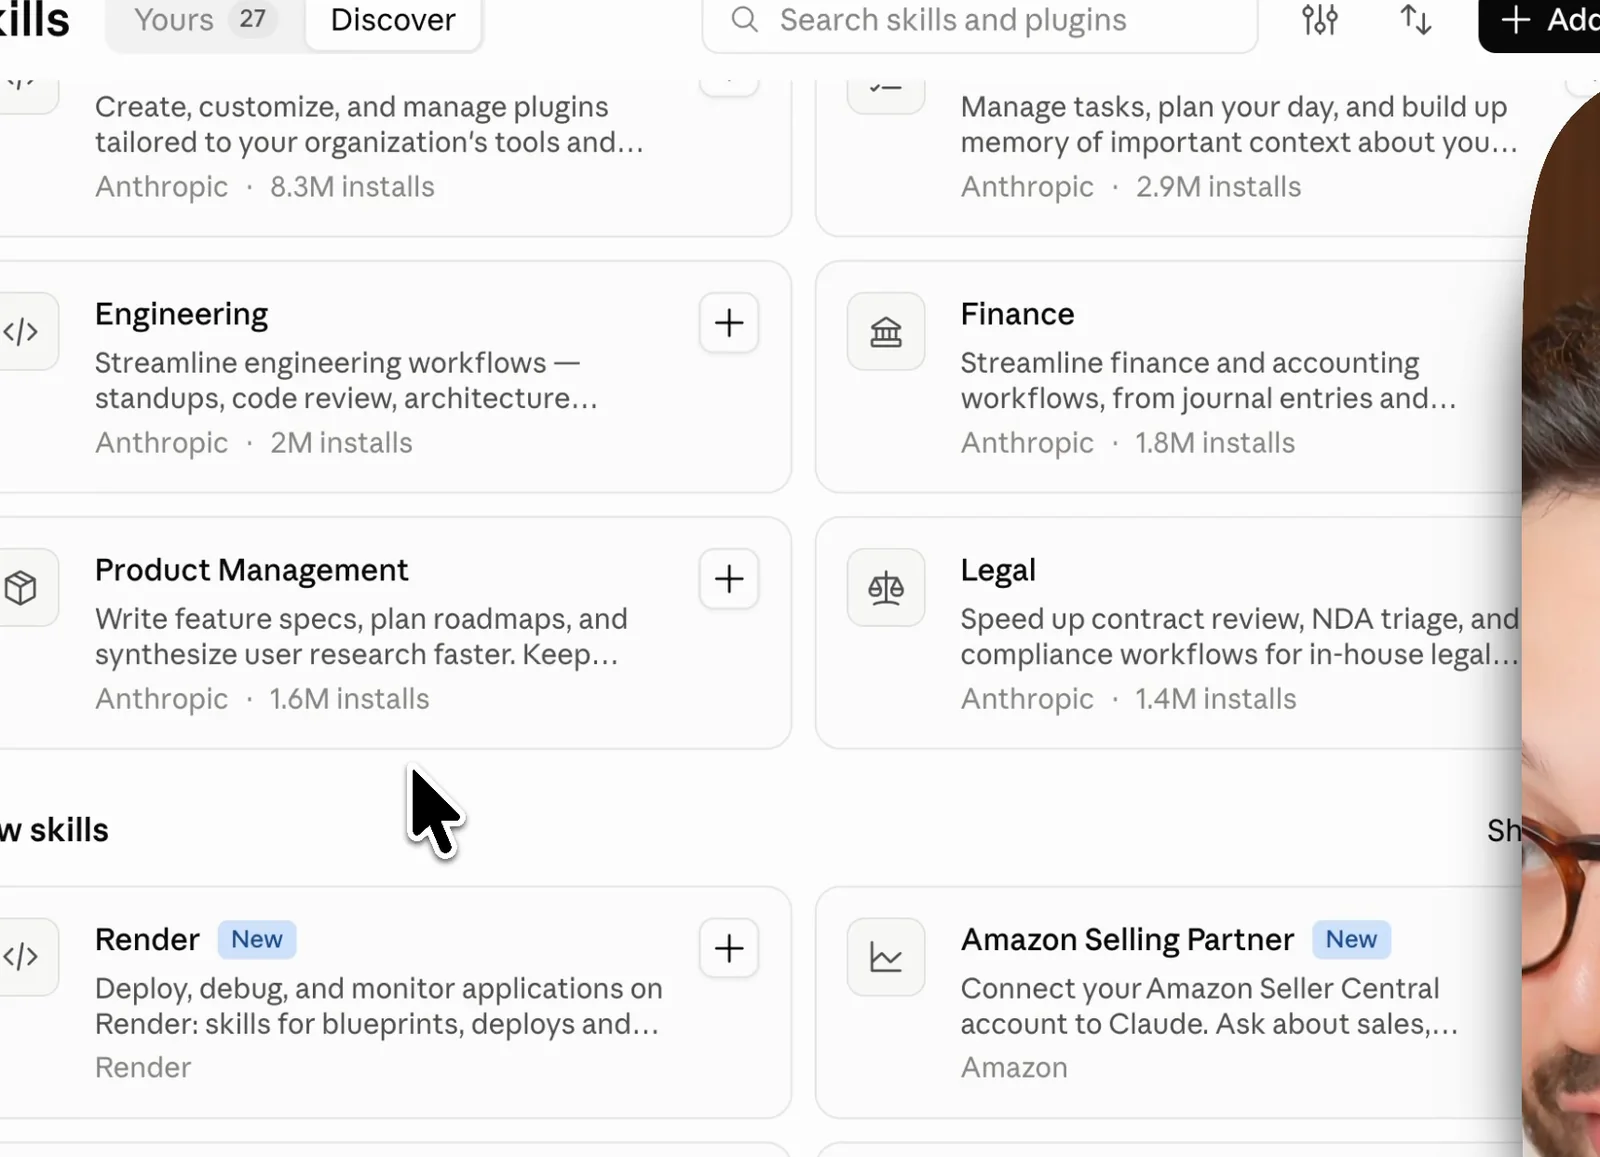Screen dimensions: 1600x1157
Task: Click the New badge beside Render
Action: tap(257, 940)
